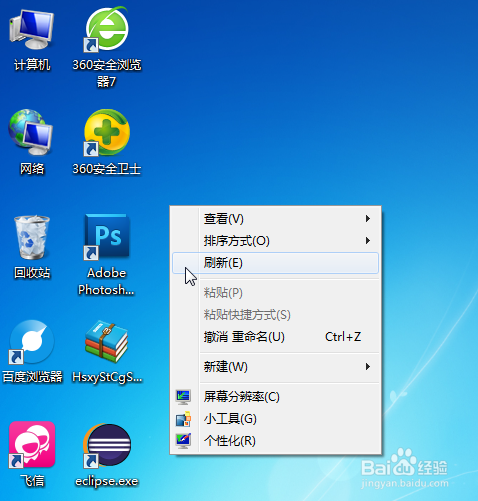The image size is (478, 501).
Task: Choose 个性化(R) from the context menu
Action: pos(275,441)
